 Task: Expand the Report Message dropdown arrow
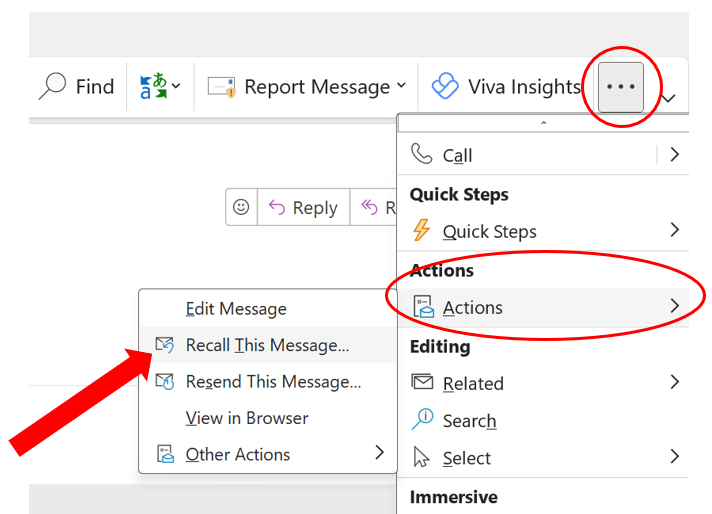(x=401, y=85)
